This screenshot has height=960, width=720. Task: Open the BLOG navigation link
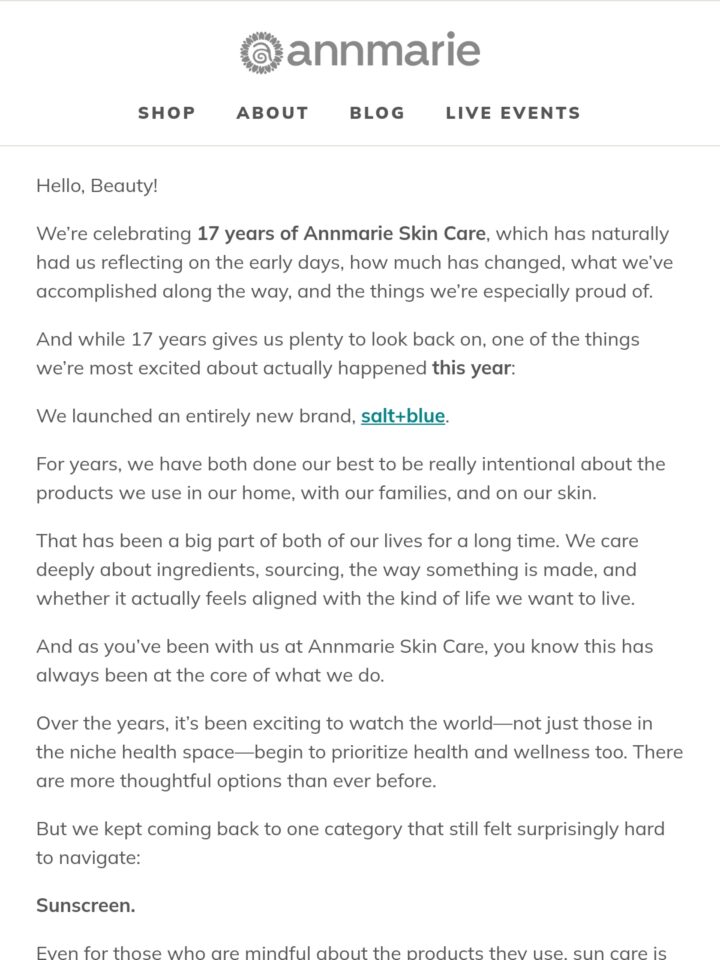pyautogui.click(x=377, y=113)
